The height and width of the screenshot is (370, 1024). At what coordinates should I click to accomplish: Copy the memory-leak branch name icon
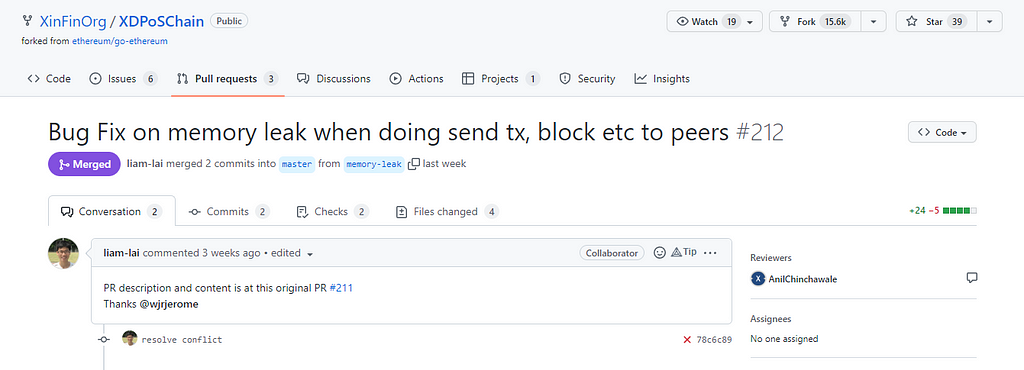point(413,164)
